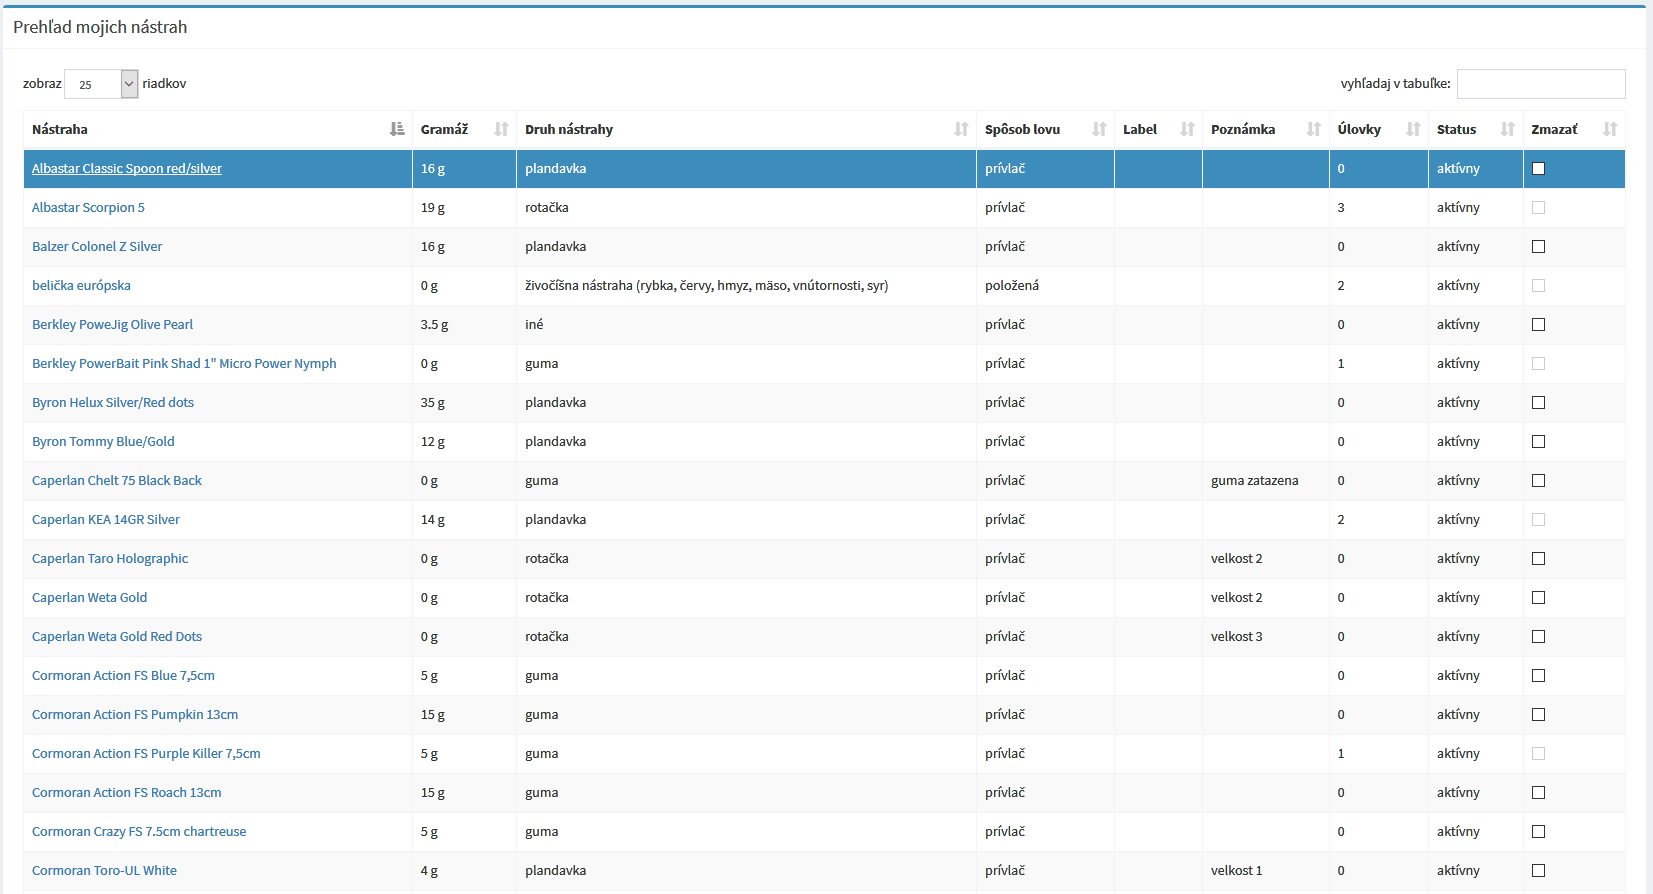The height and width of the screenshot is (894, 1653).
Task: Tick delete checkbox for Cormoran Toro-UL White
Action: click(x=1538, y=871)
